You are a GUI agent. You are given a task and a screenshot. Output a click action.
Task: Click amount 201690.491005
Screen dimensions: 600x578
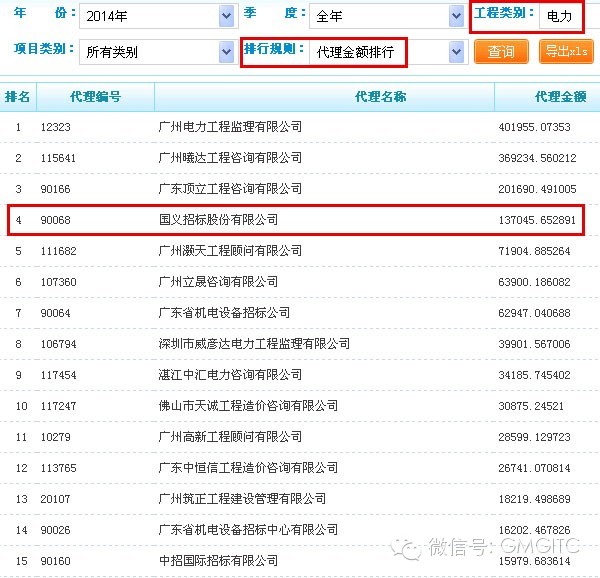click(537, 189)
